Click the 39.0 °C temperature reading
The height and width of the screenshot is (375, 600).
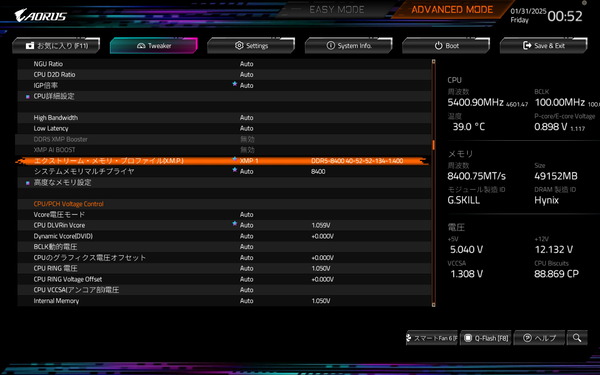tap(469, 127)
